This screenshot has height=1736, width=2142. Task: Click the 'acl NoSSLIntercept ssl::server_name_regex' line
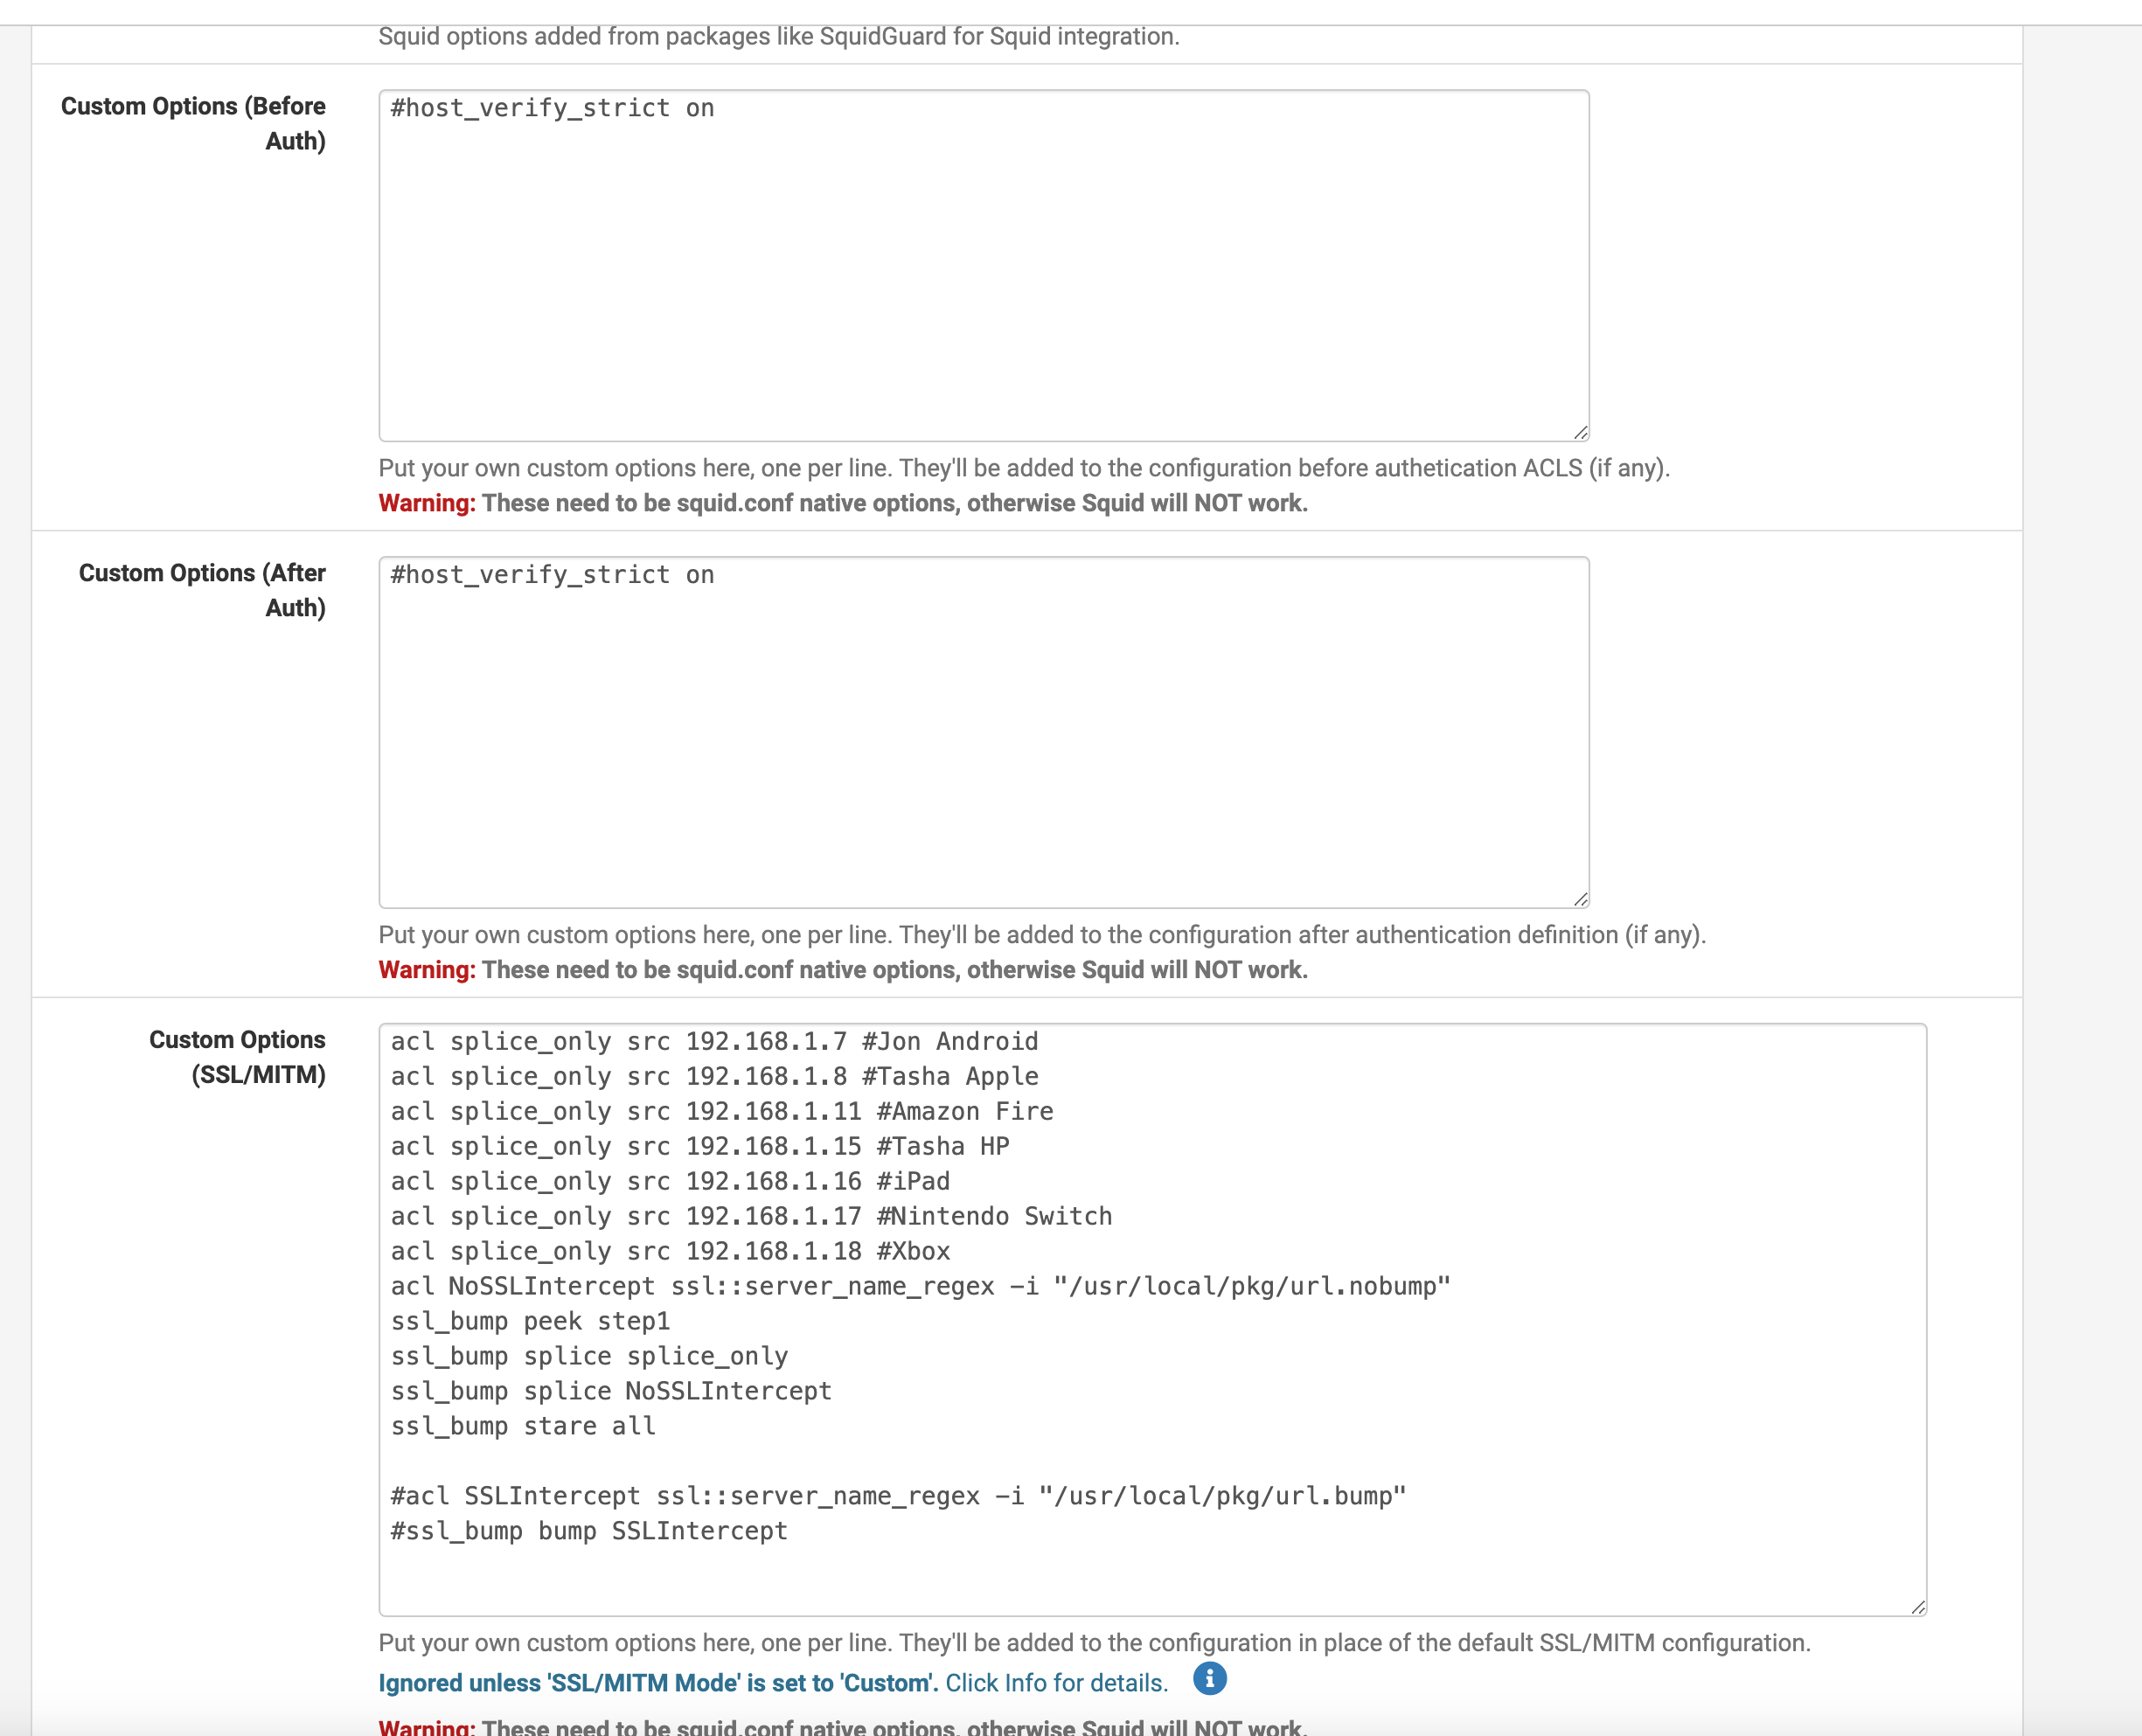coord(920,1287)
